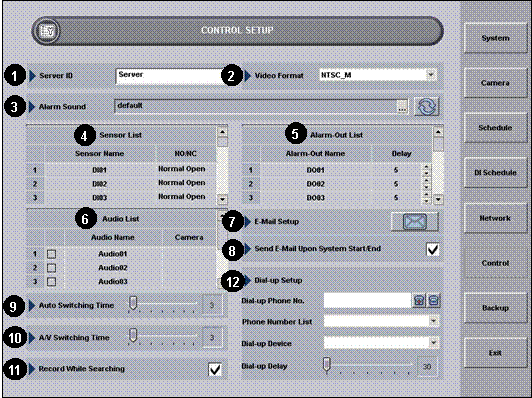
Task: Check the Audio03 checkbox
Action: (x=52, y=282)
